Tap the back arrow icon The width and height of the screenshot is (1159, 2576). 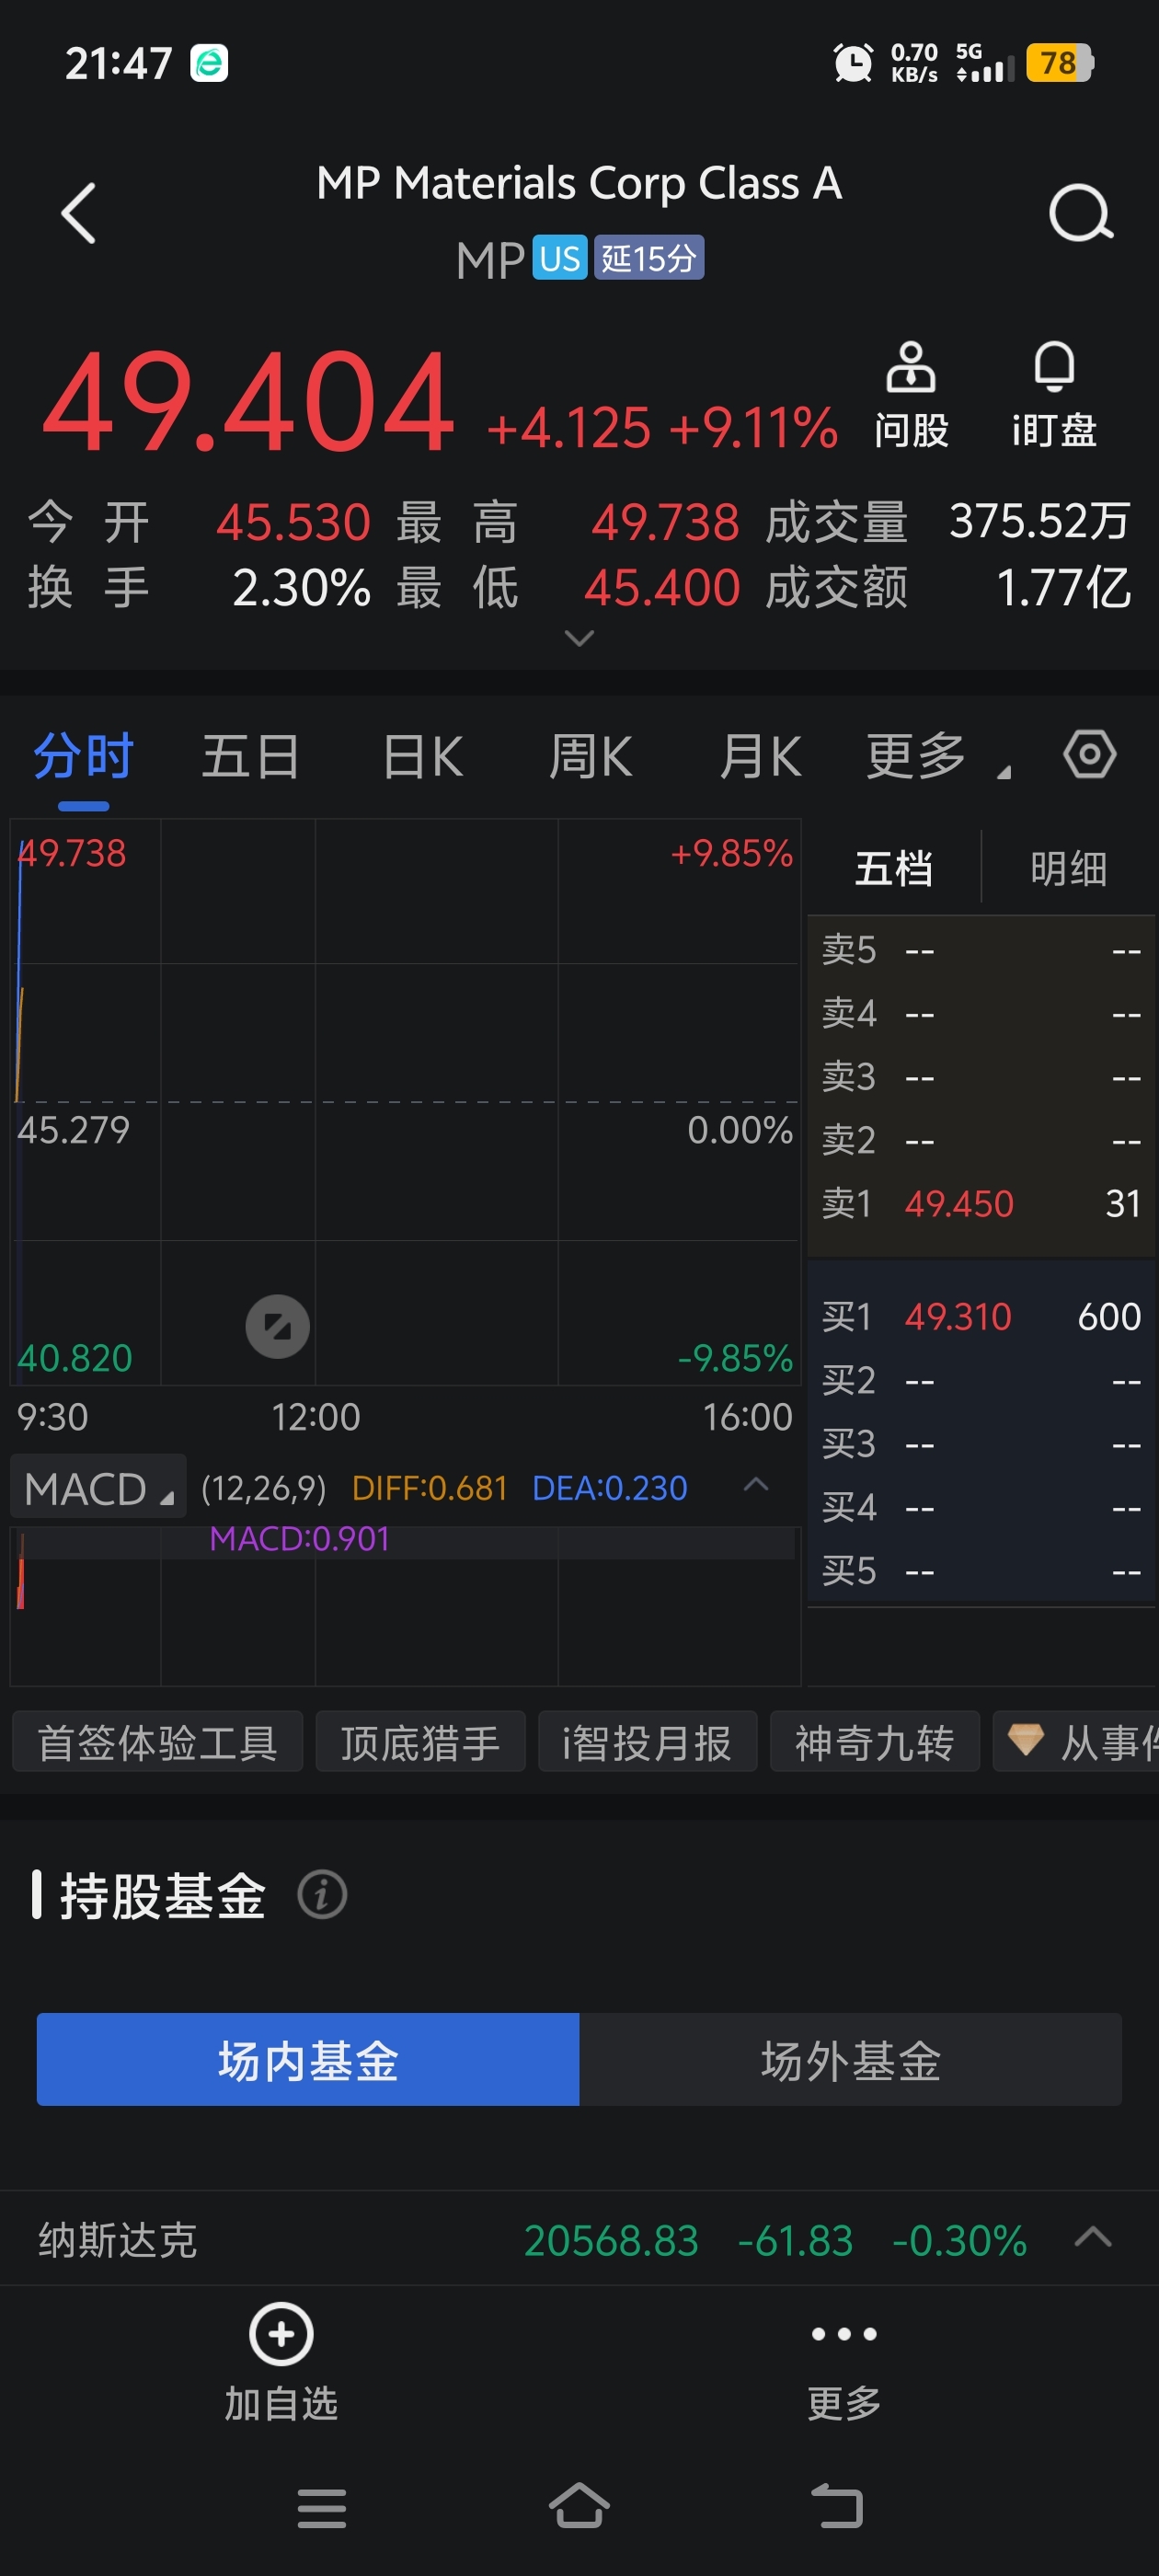pos(78,213)
